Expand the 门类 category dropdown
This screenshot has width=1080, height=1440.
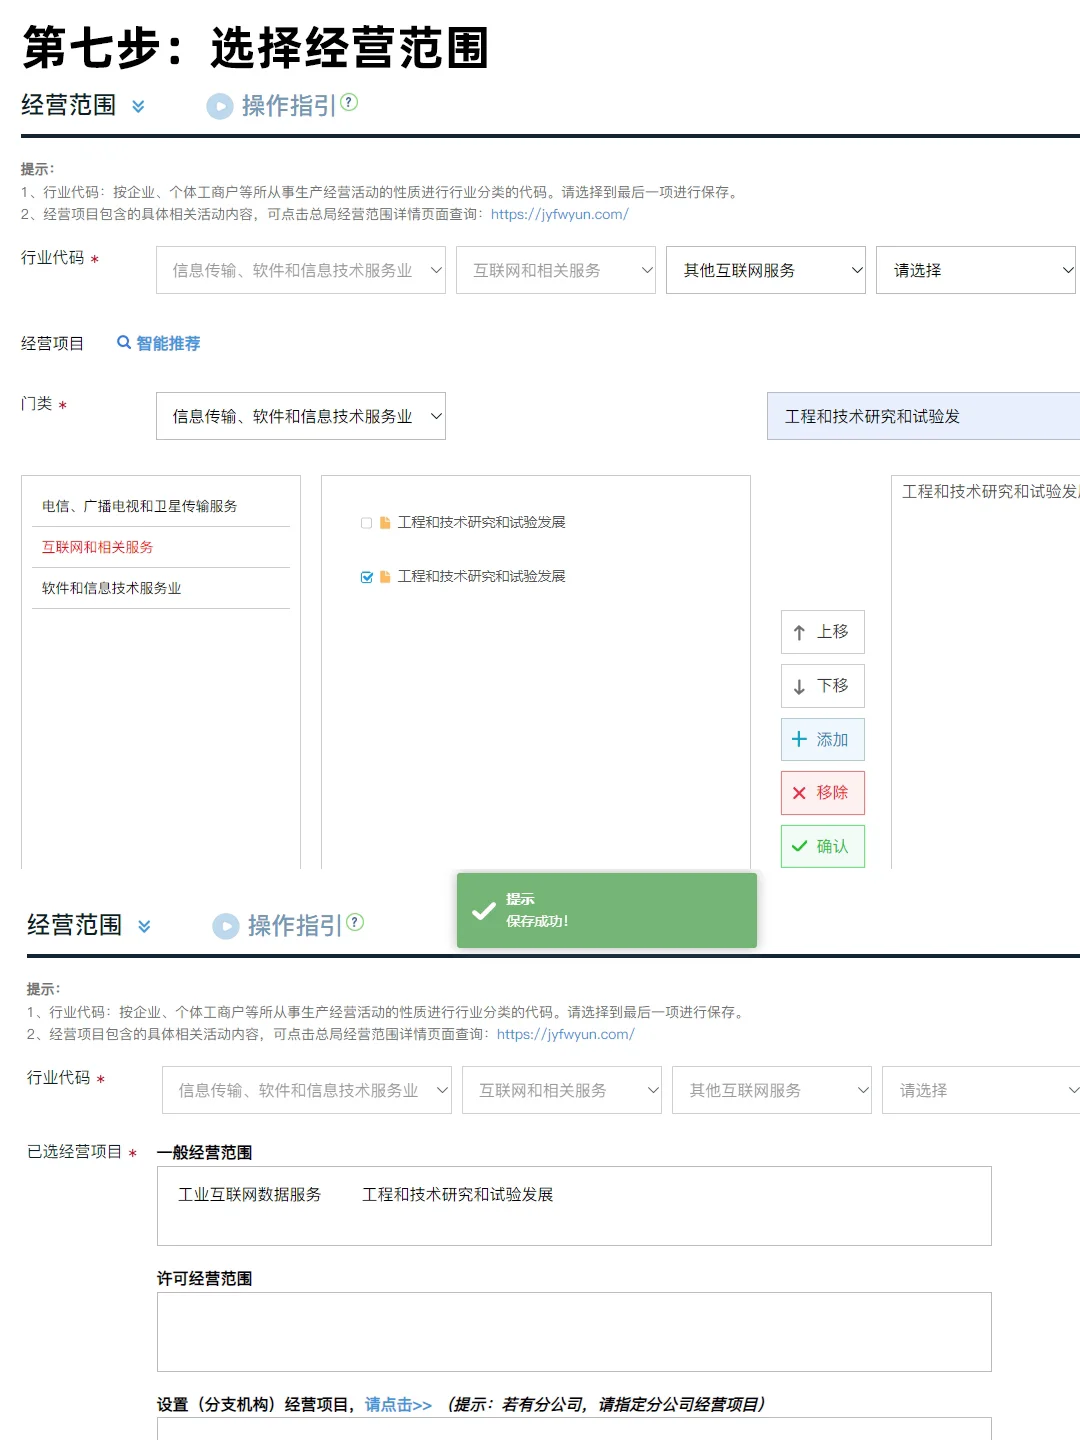(300, 416)
